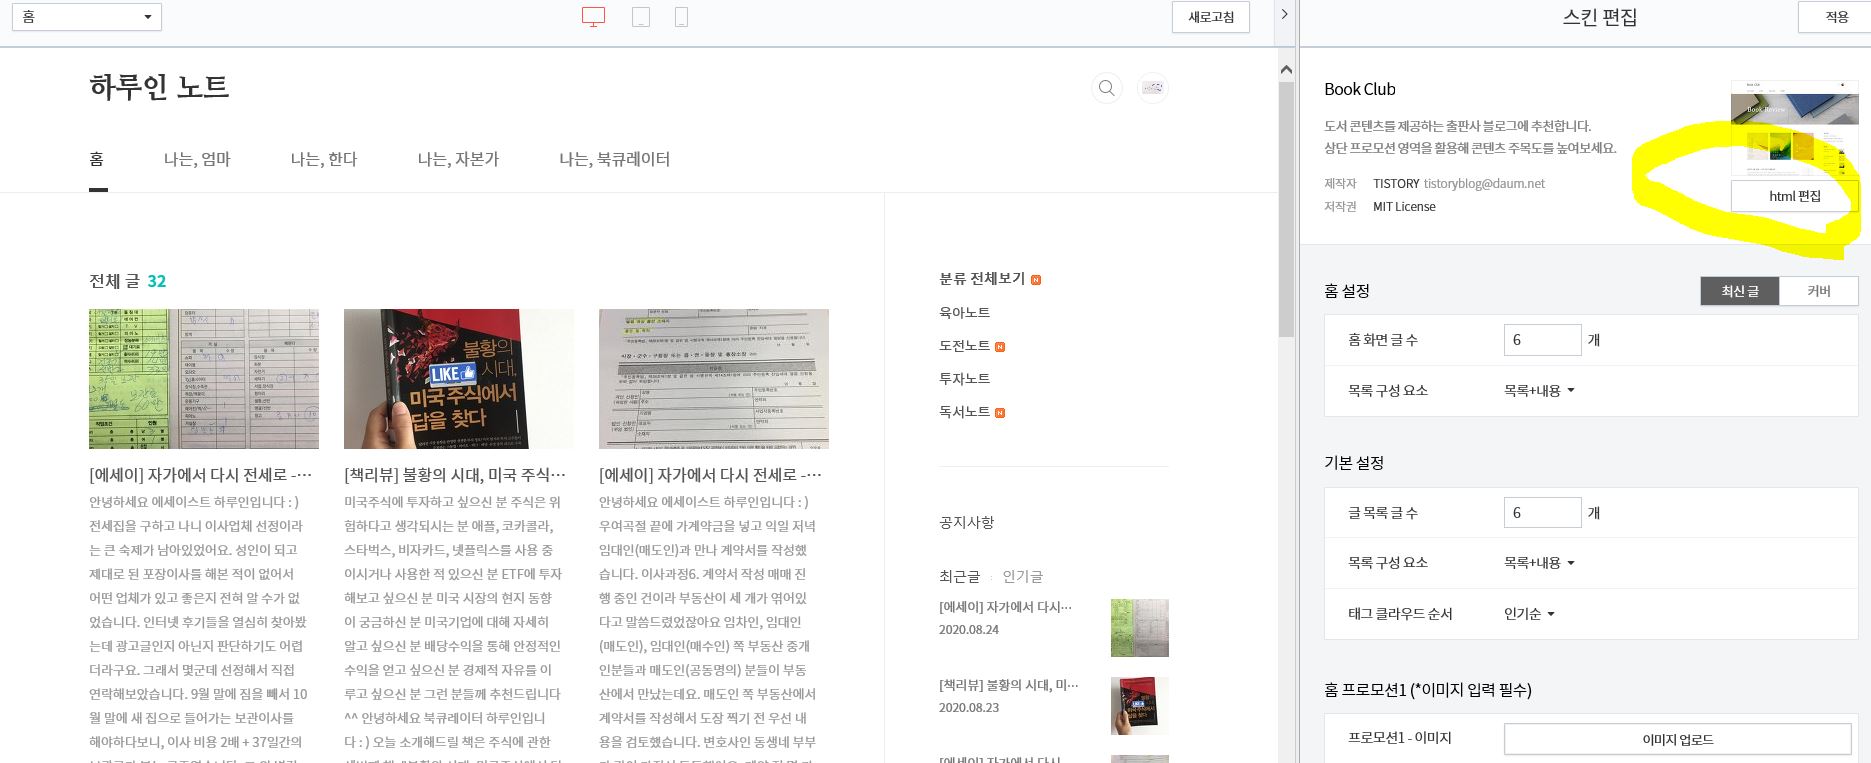Open 태그 클라우드 순서 인기순 dropdown

(x=1529, y=614)
